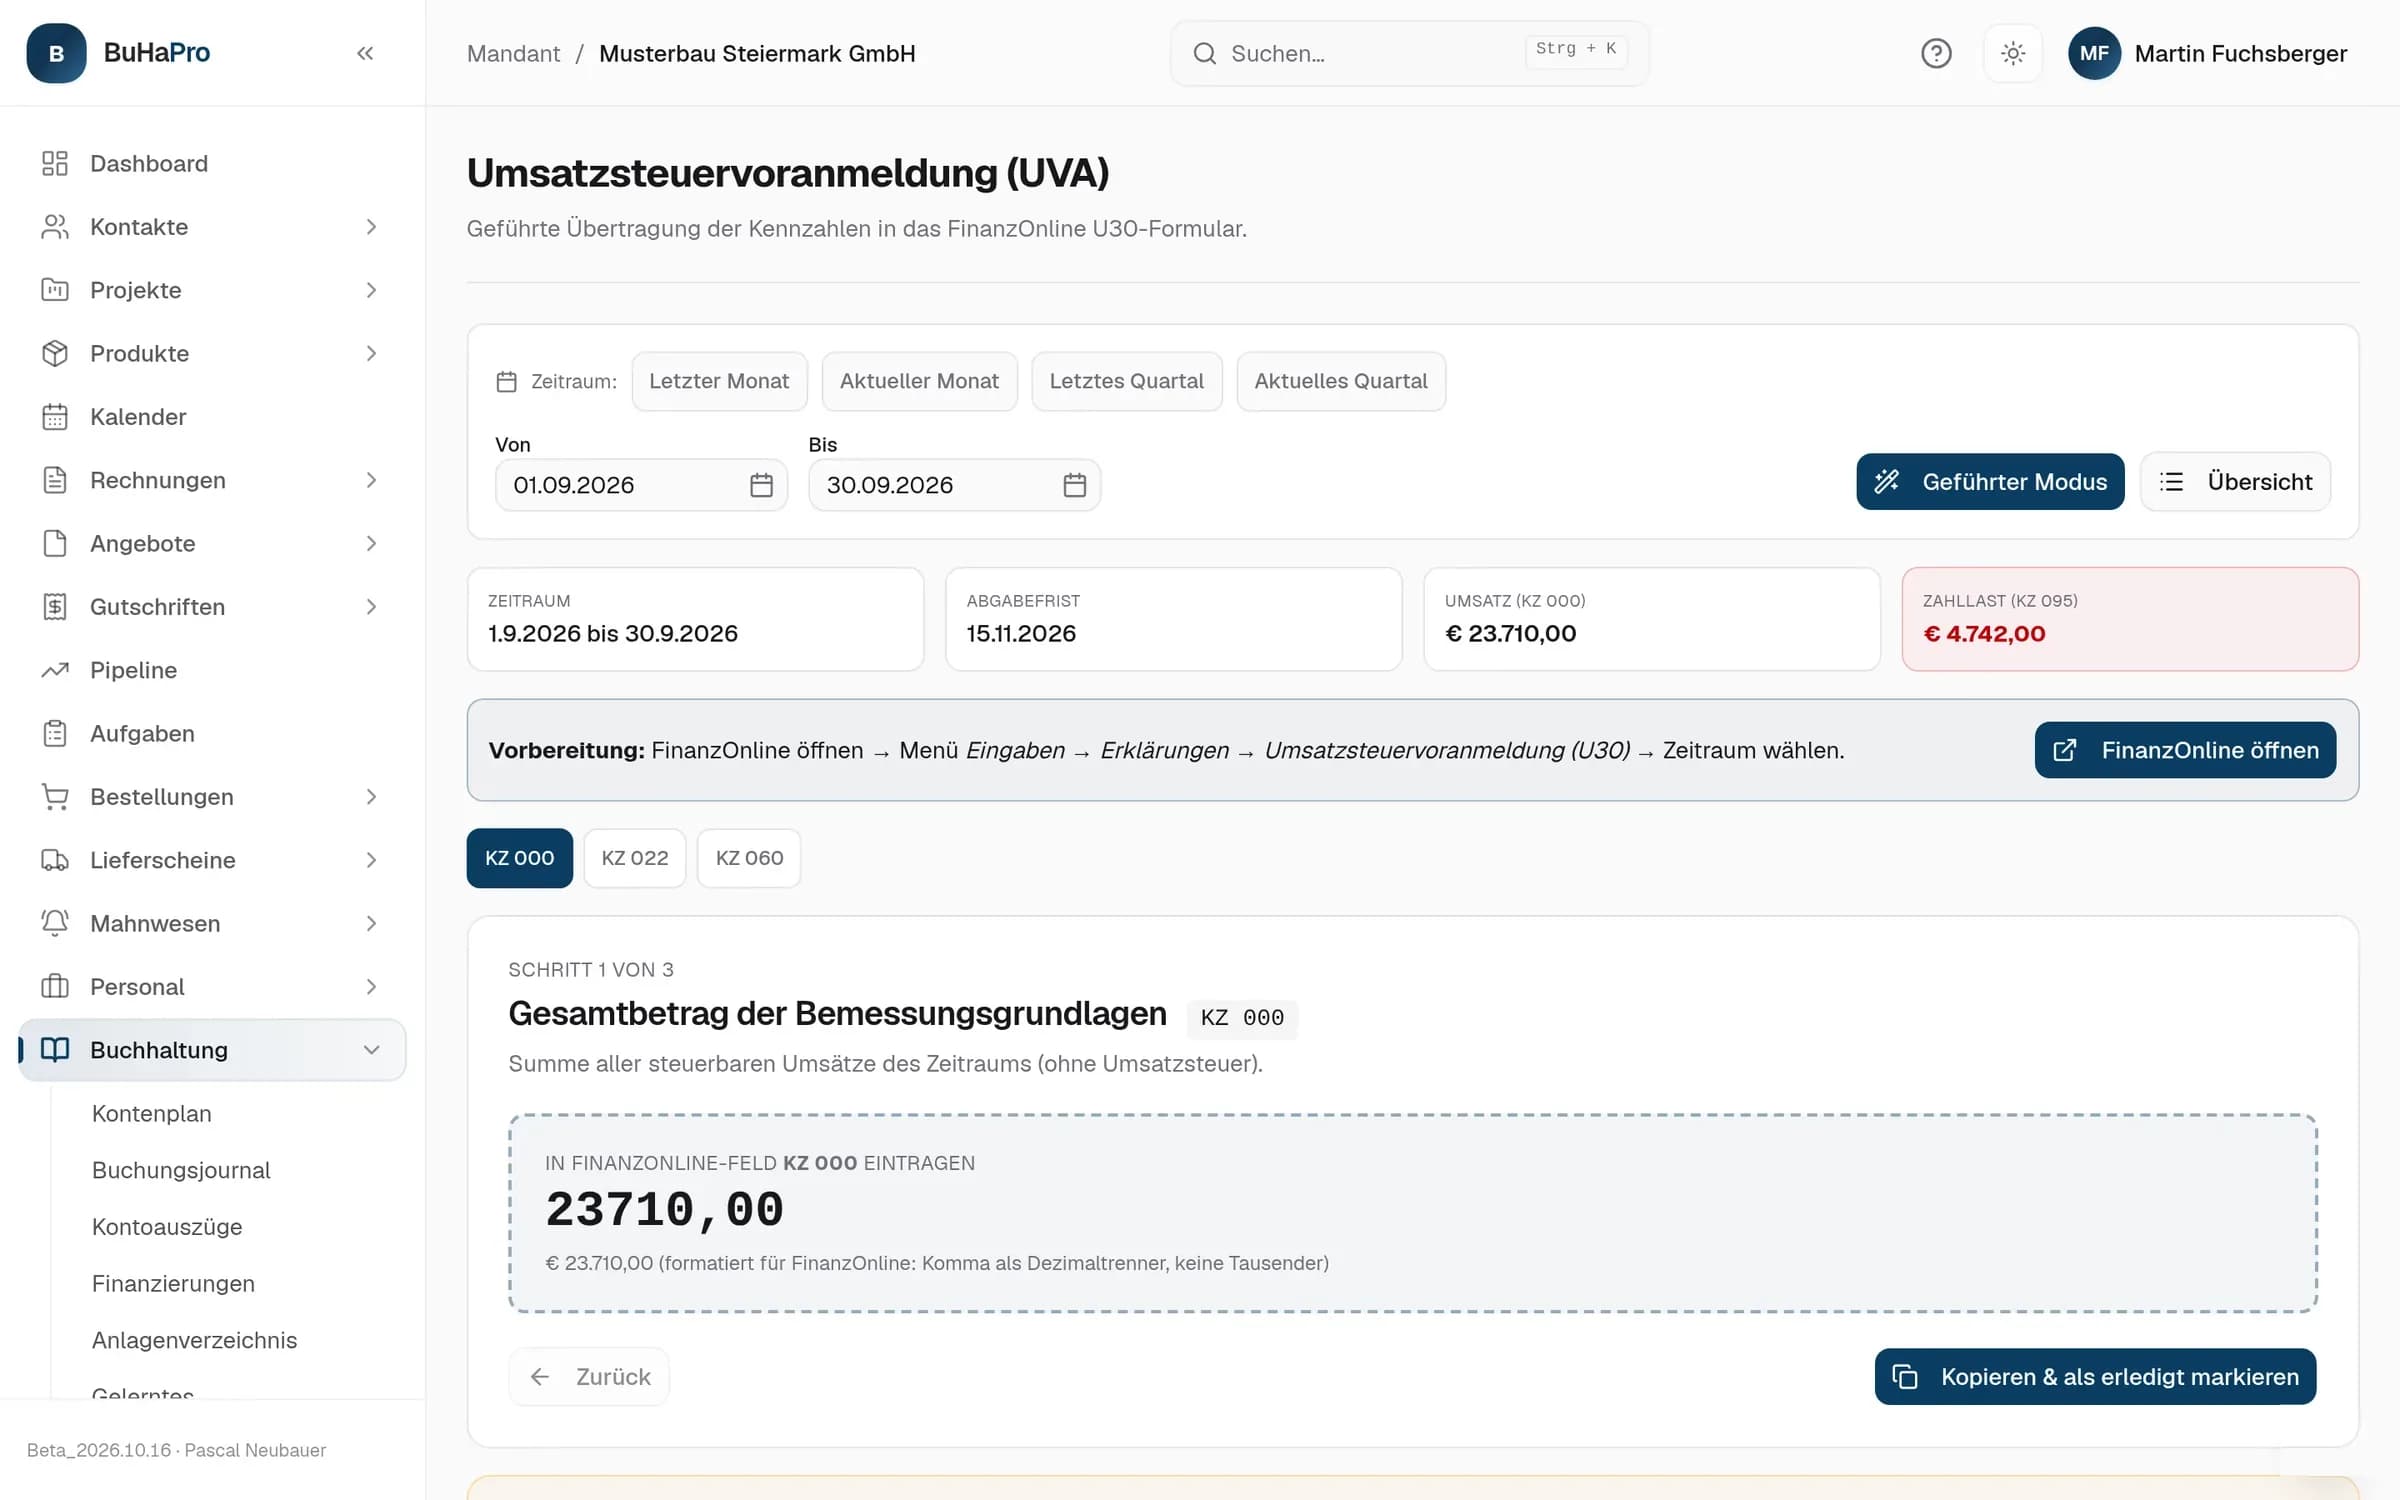Focus the Suchen search field
Viewport: 2400px width, 1500px height.
pyautogui.click(x=1409, y=53)
